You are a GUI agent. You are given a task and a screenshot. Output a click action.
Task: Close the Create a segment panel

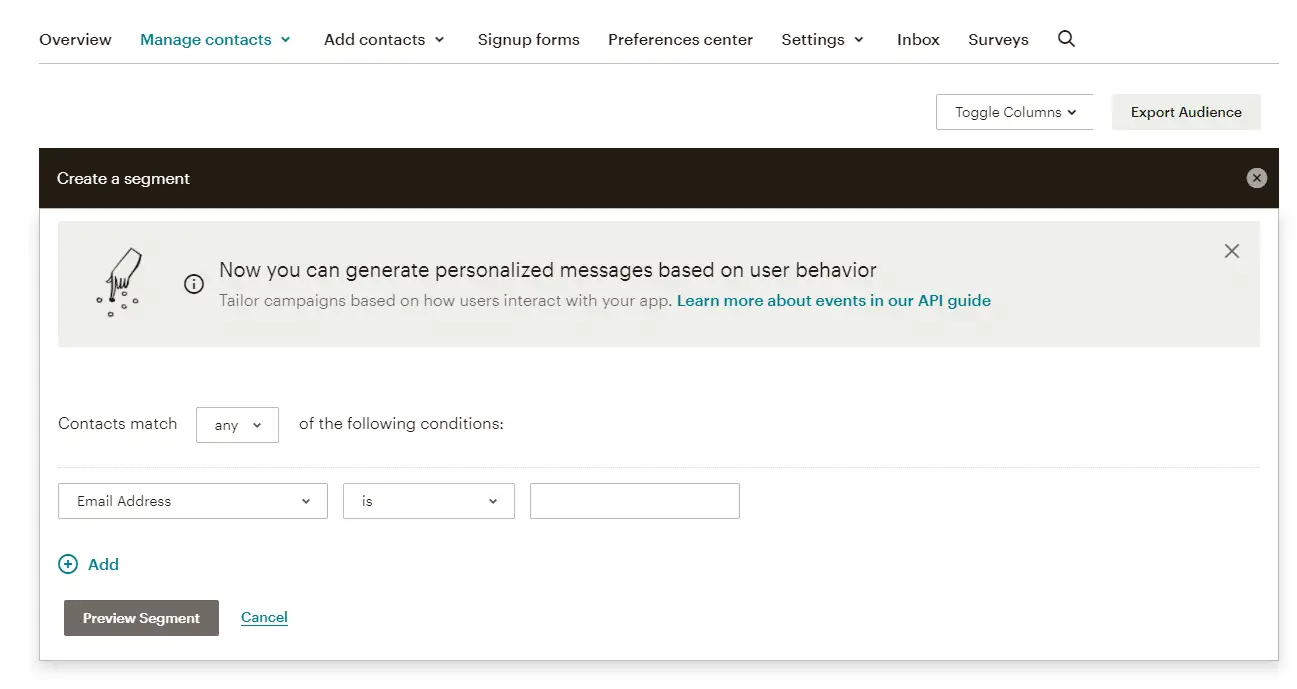point(1256,178)
